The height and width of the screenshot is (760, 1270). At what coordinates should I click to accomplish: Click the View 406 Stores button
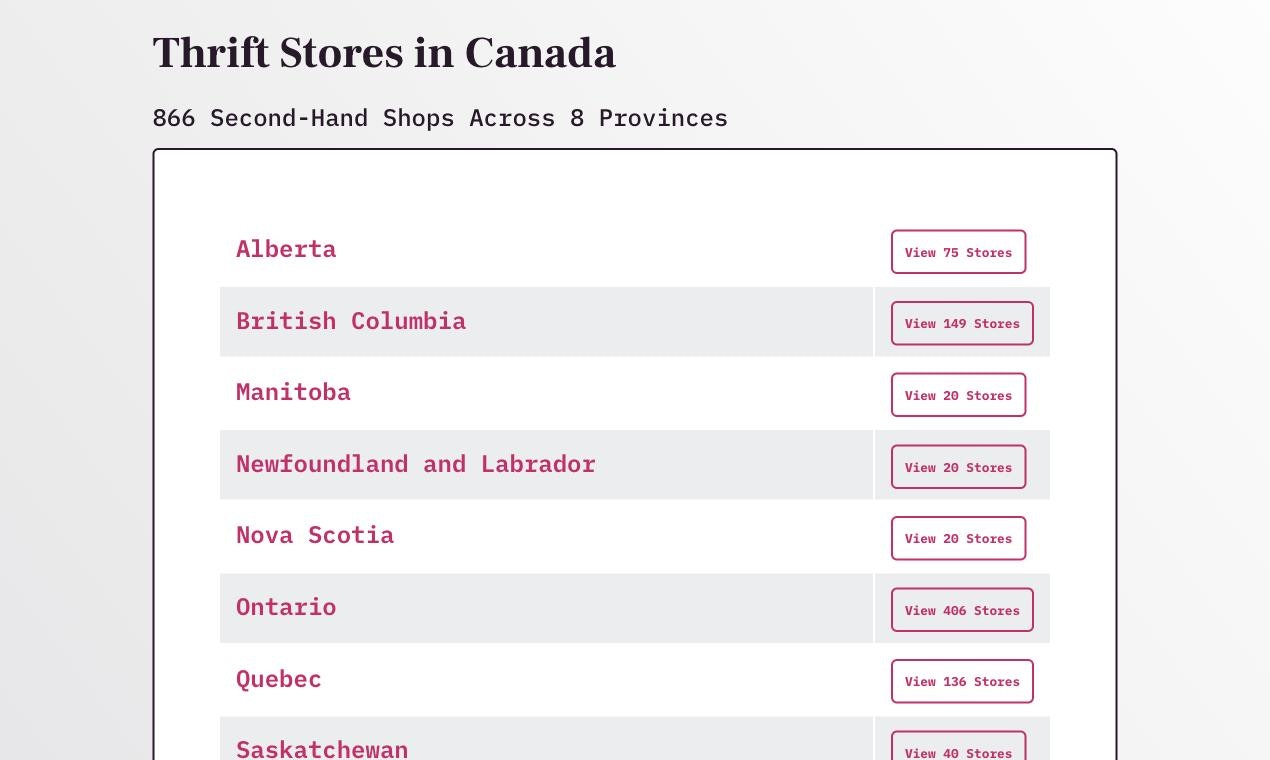click(x=962, y=610)
